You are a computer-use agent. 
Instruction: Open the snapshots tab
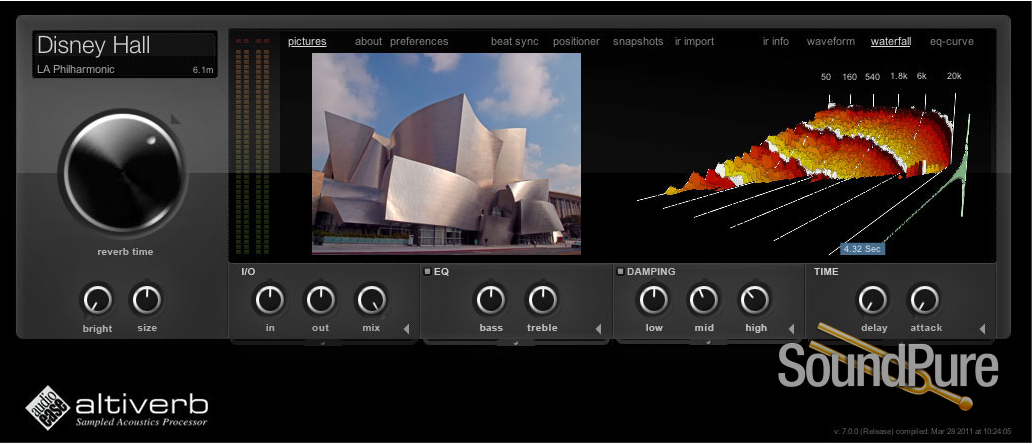click(638, 41)
